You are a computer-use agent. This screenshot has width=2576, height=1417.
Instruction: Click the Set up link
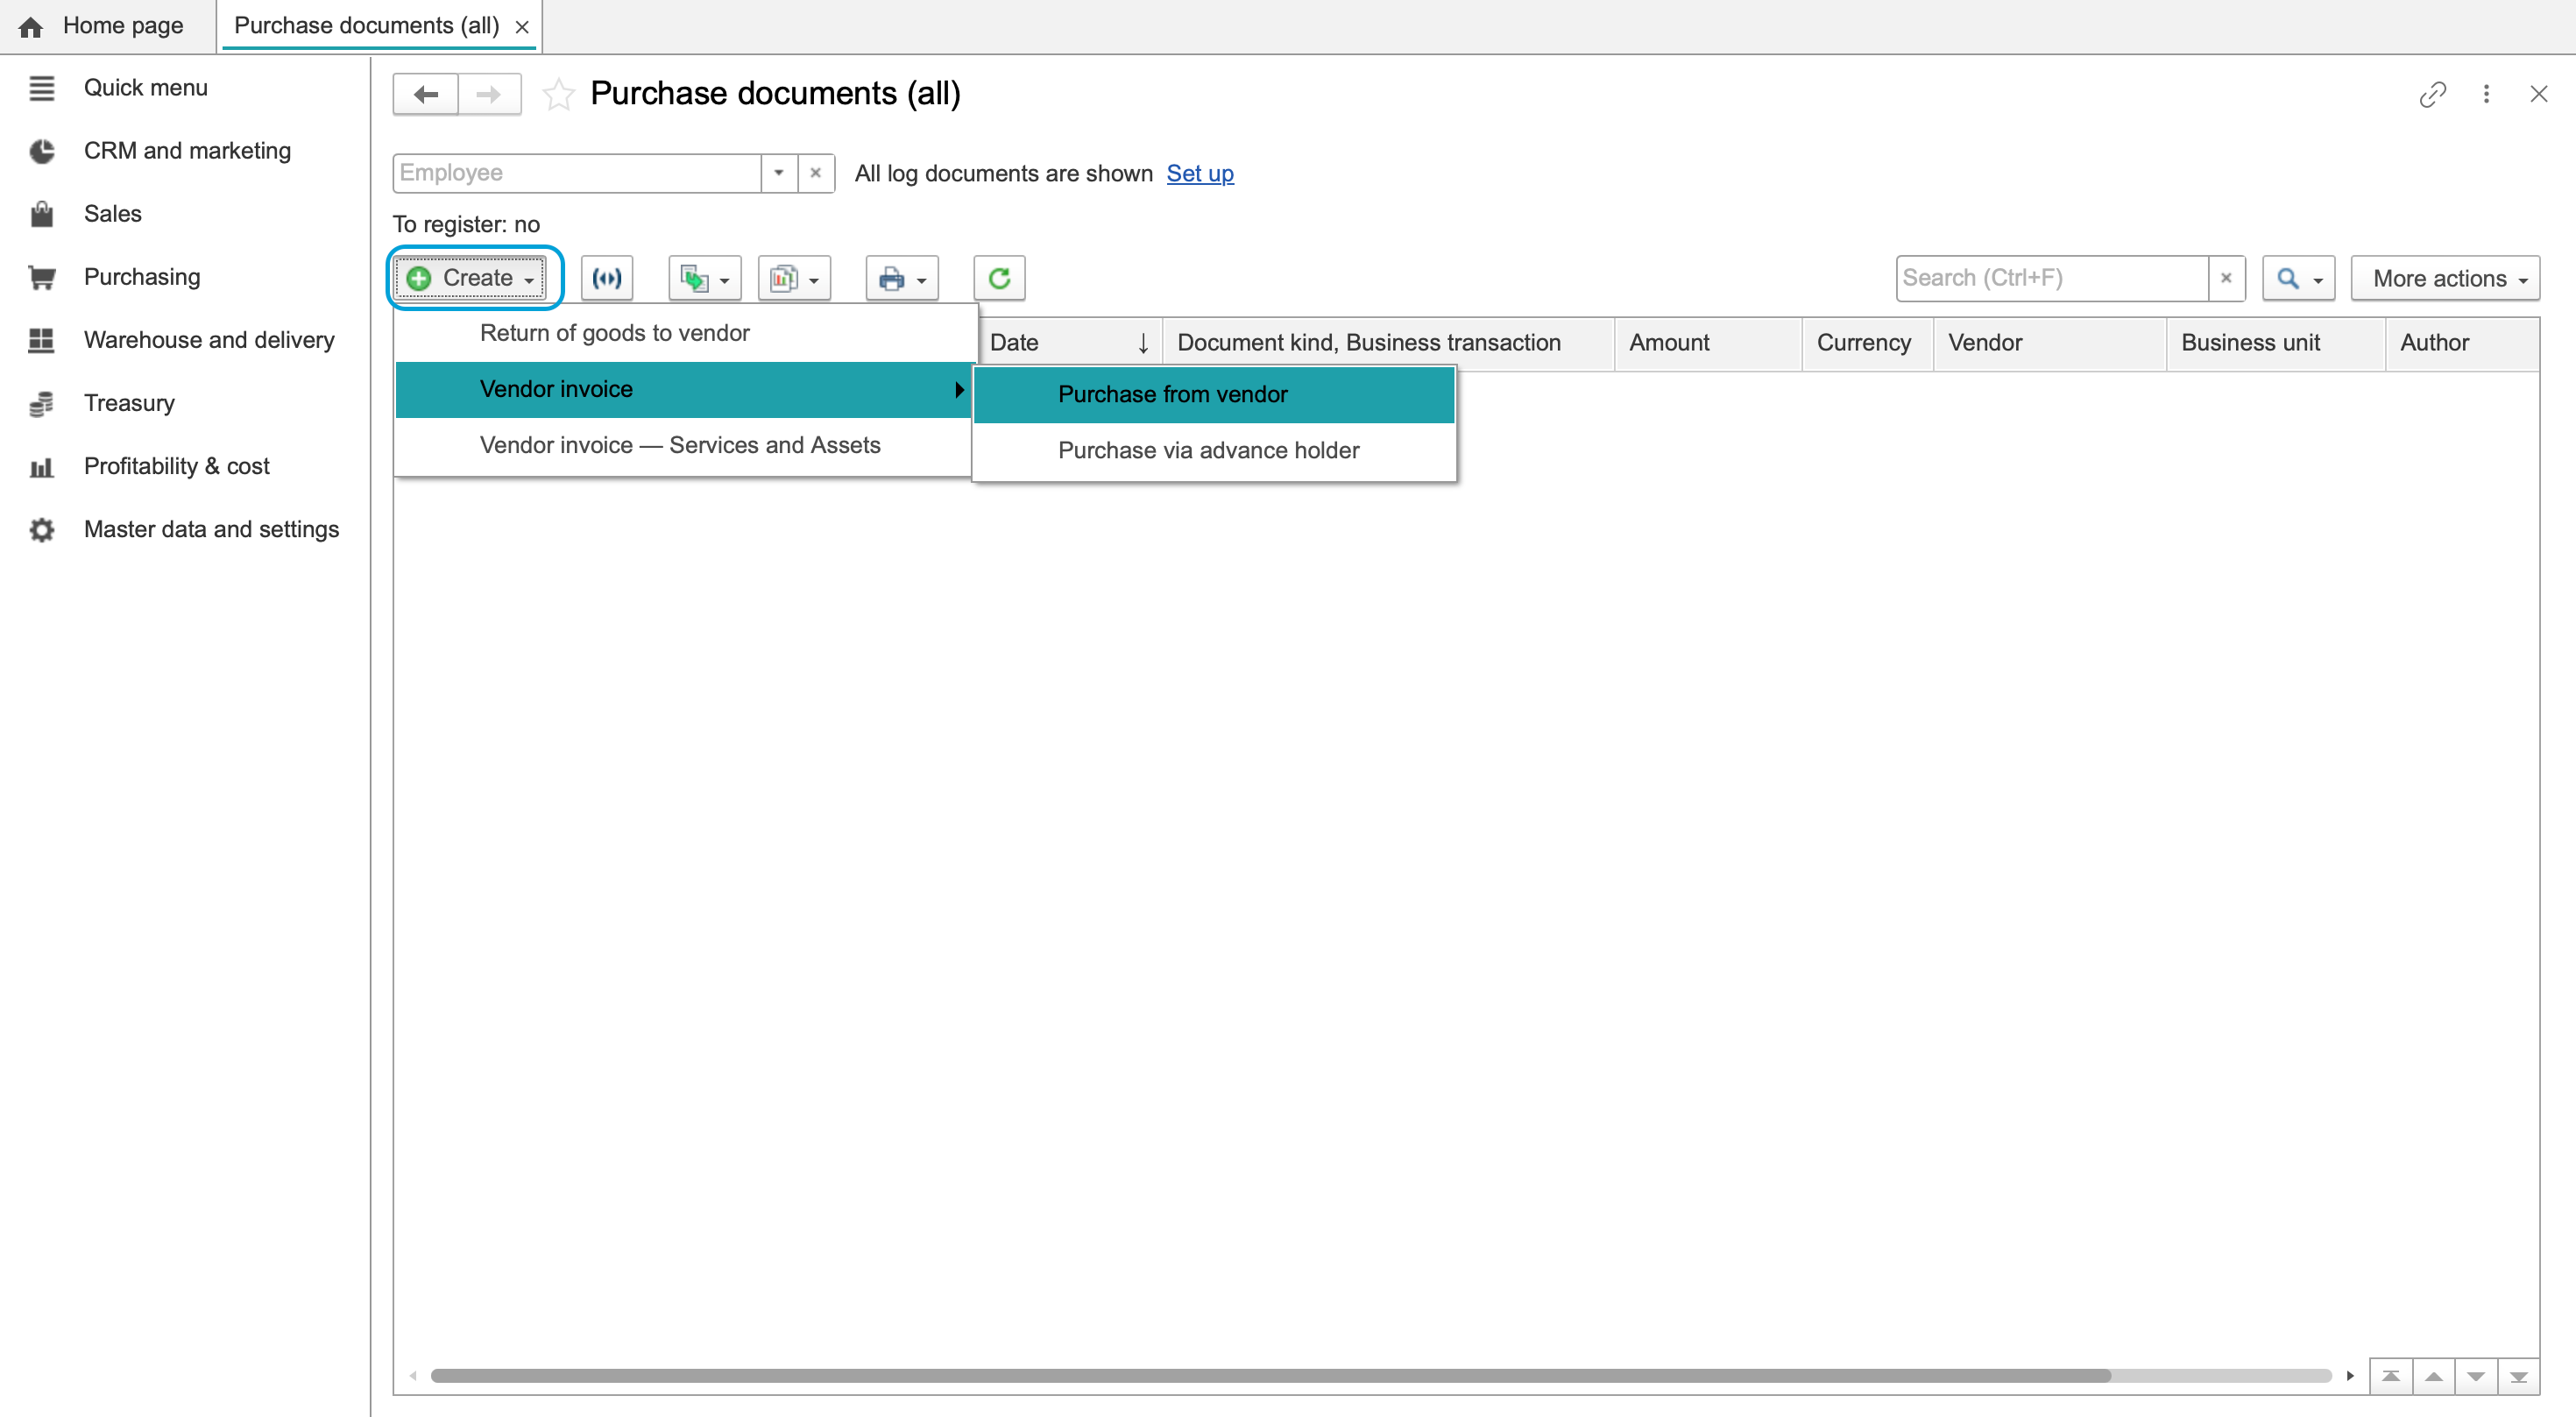(1200, 173)
